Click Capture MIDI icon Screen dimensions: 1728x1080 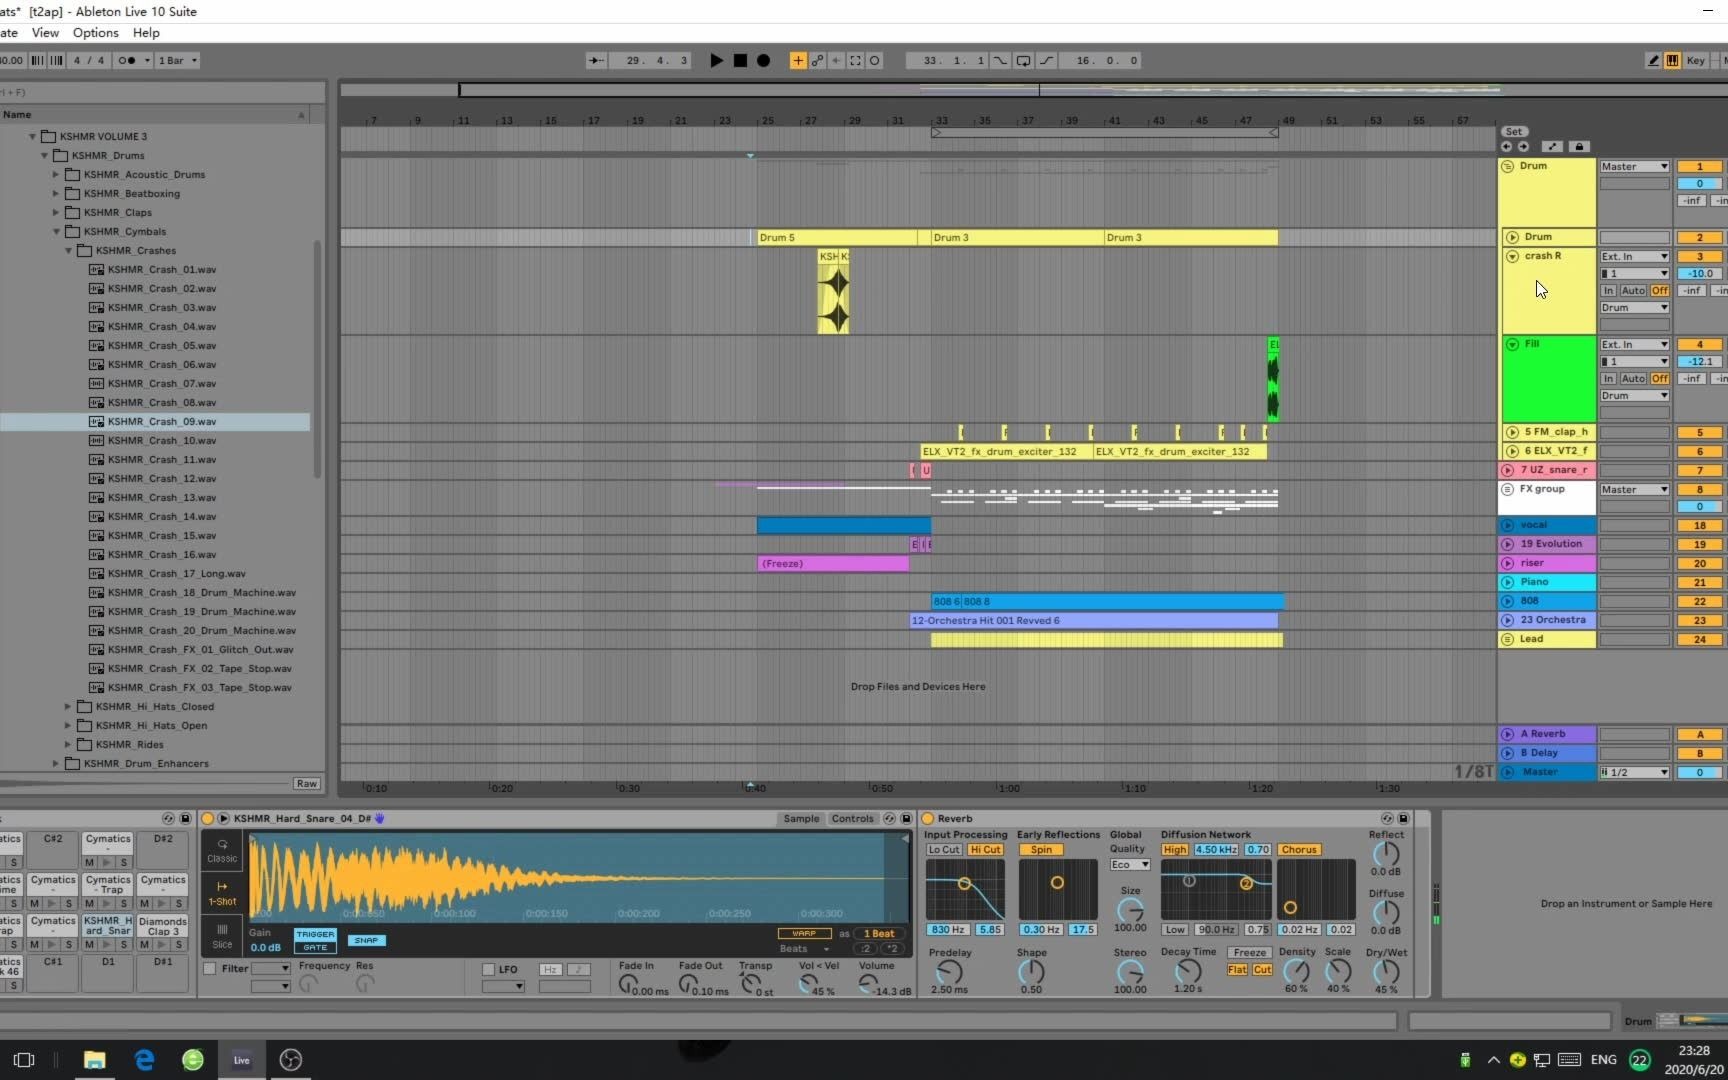(x=855, y=60)
